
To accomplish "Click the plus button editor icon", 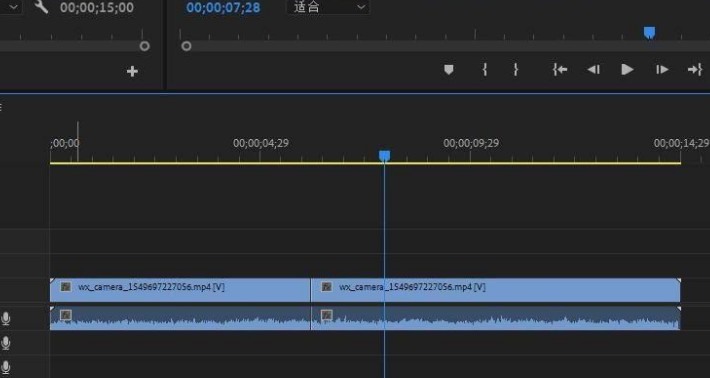I will 132,71.
